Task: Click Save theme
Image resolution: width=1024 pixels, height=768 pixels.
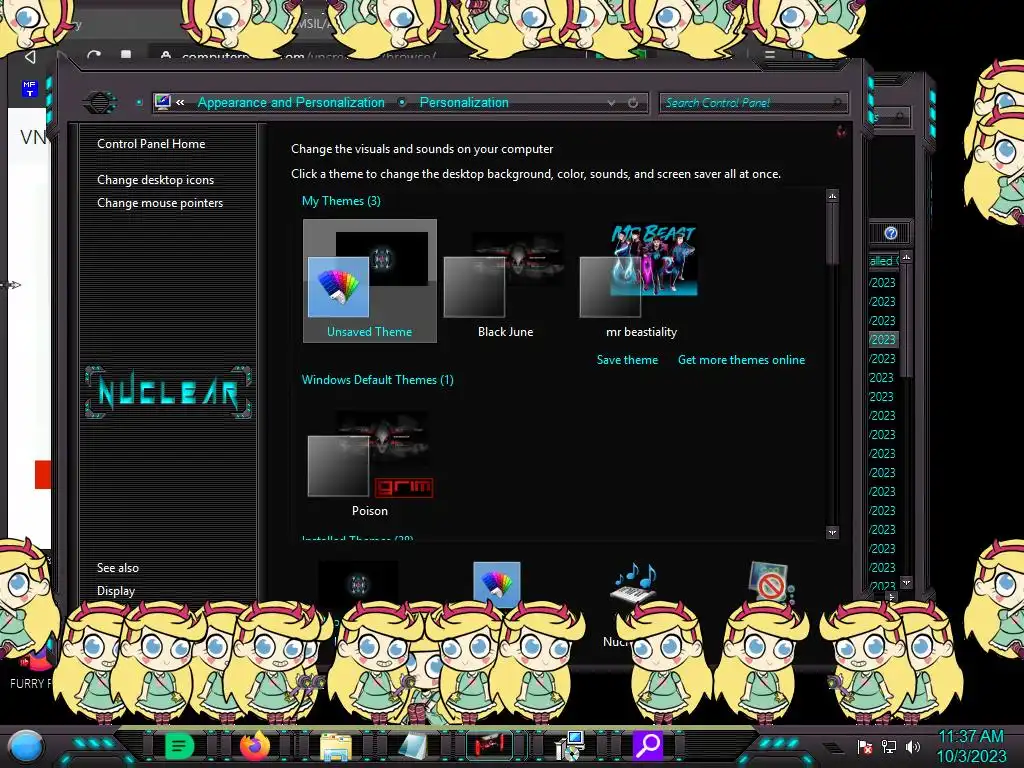Action: (x=627, y=360)
